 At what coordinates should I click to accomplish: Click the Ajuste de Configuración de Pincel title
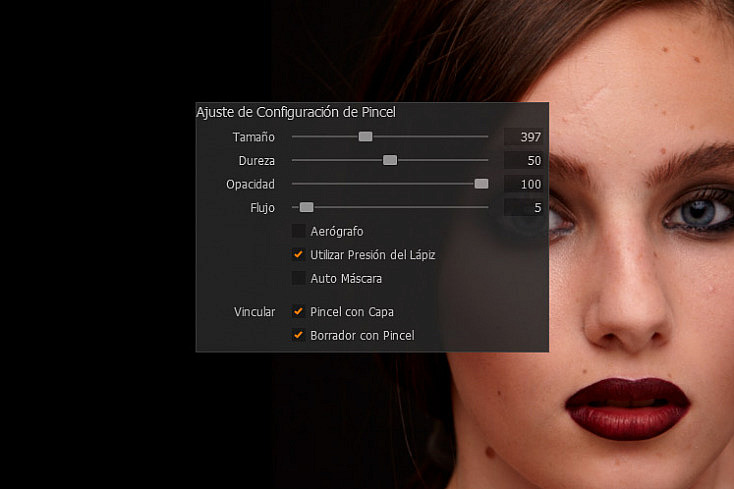[296, 112]
